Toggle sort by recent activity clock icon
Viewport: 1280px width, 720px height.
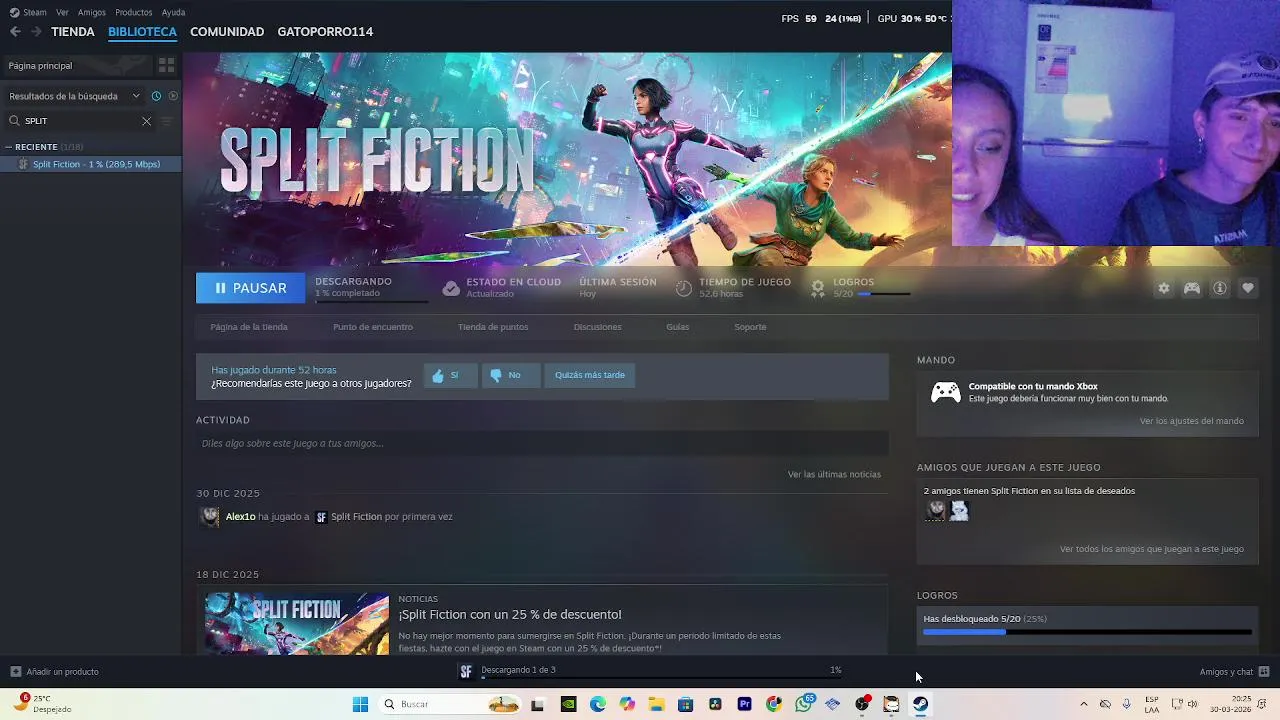pos(156,96)
